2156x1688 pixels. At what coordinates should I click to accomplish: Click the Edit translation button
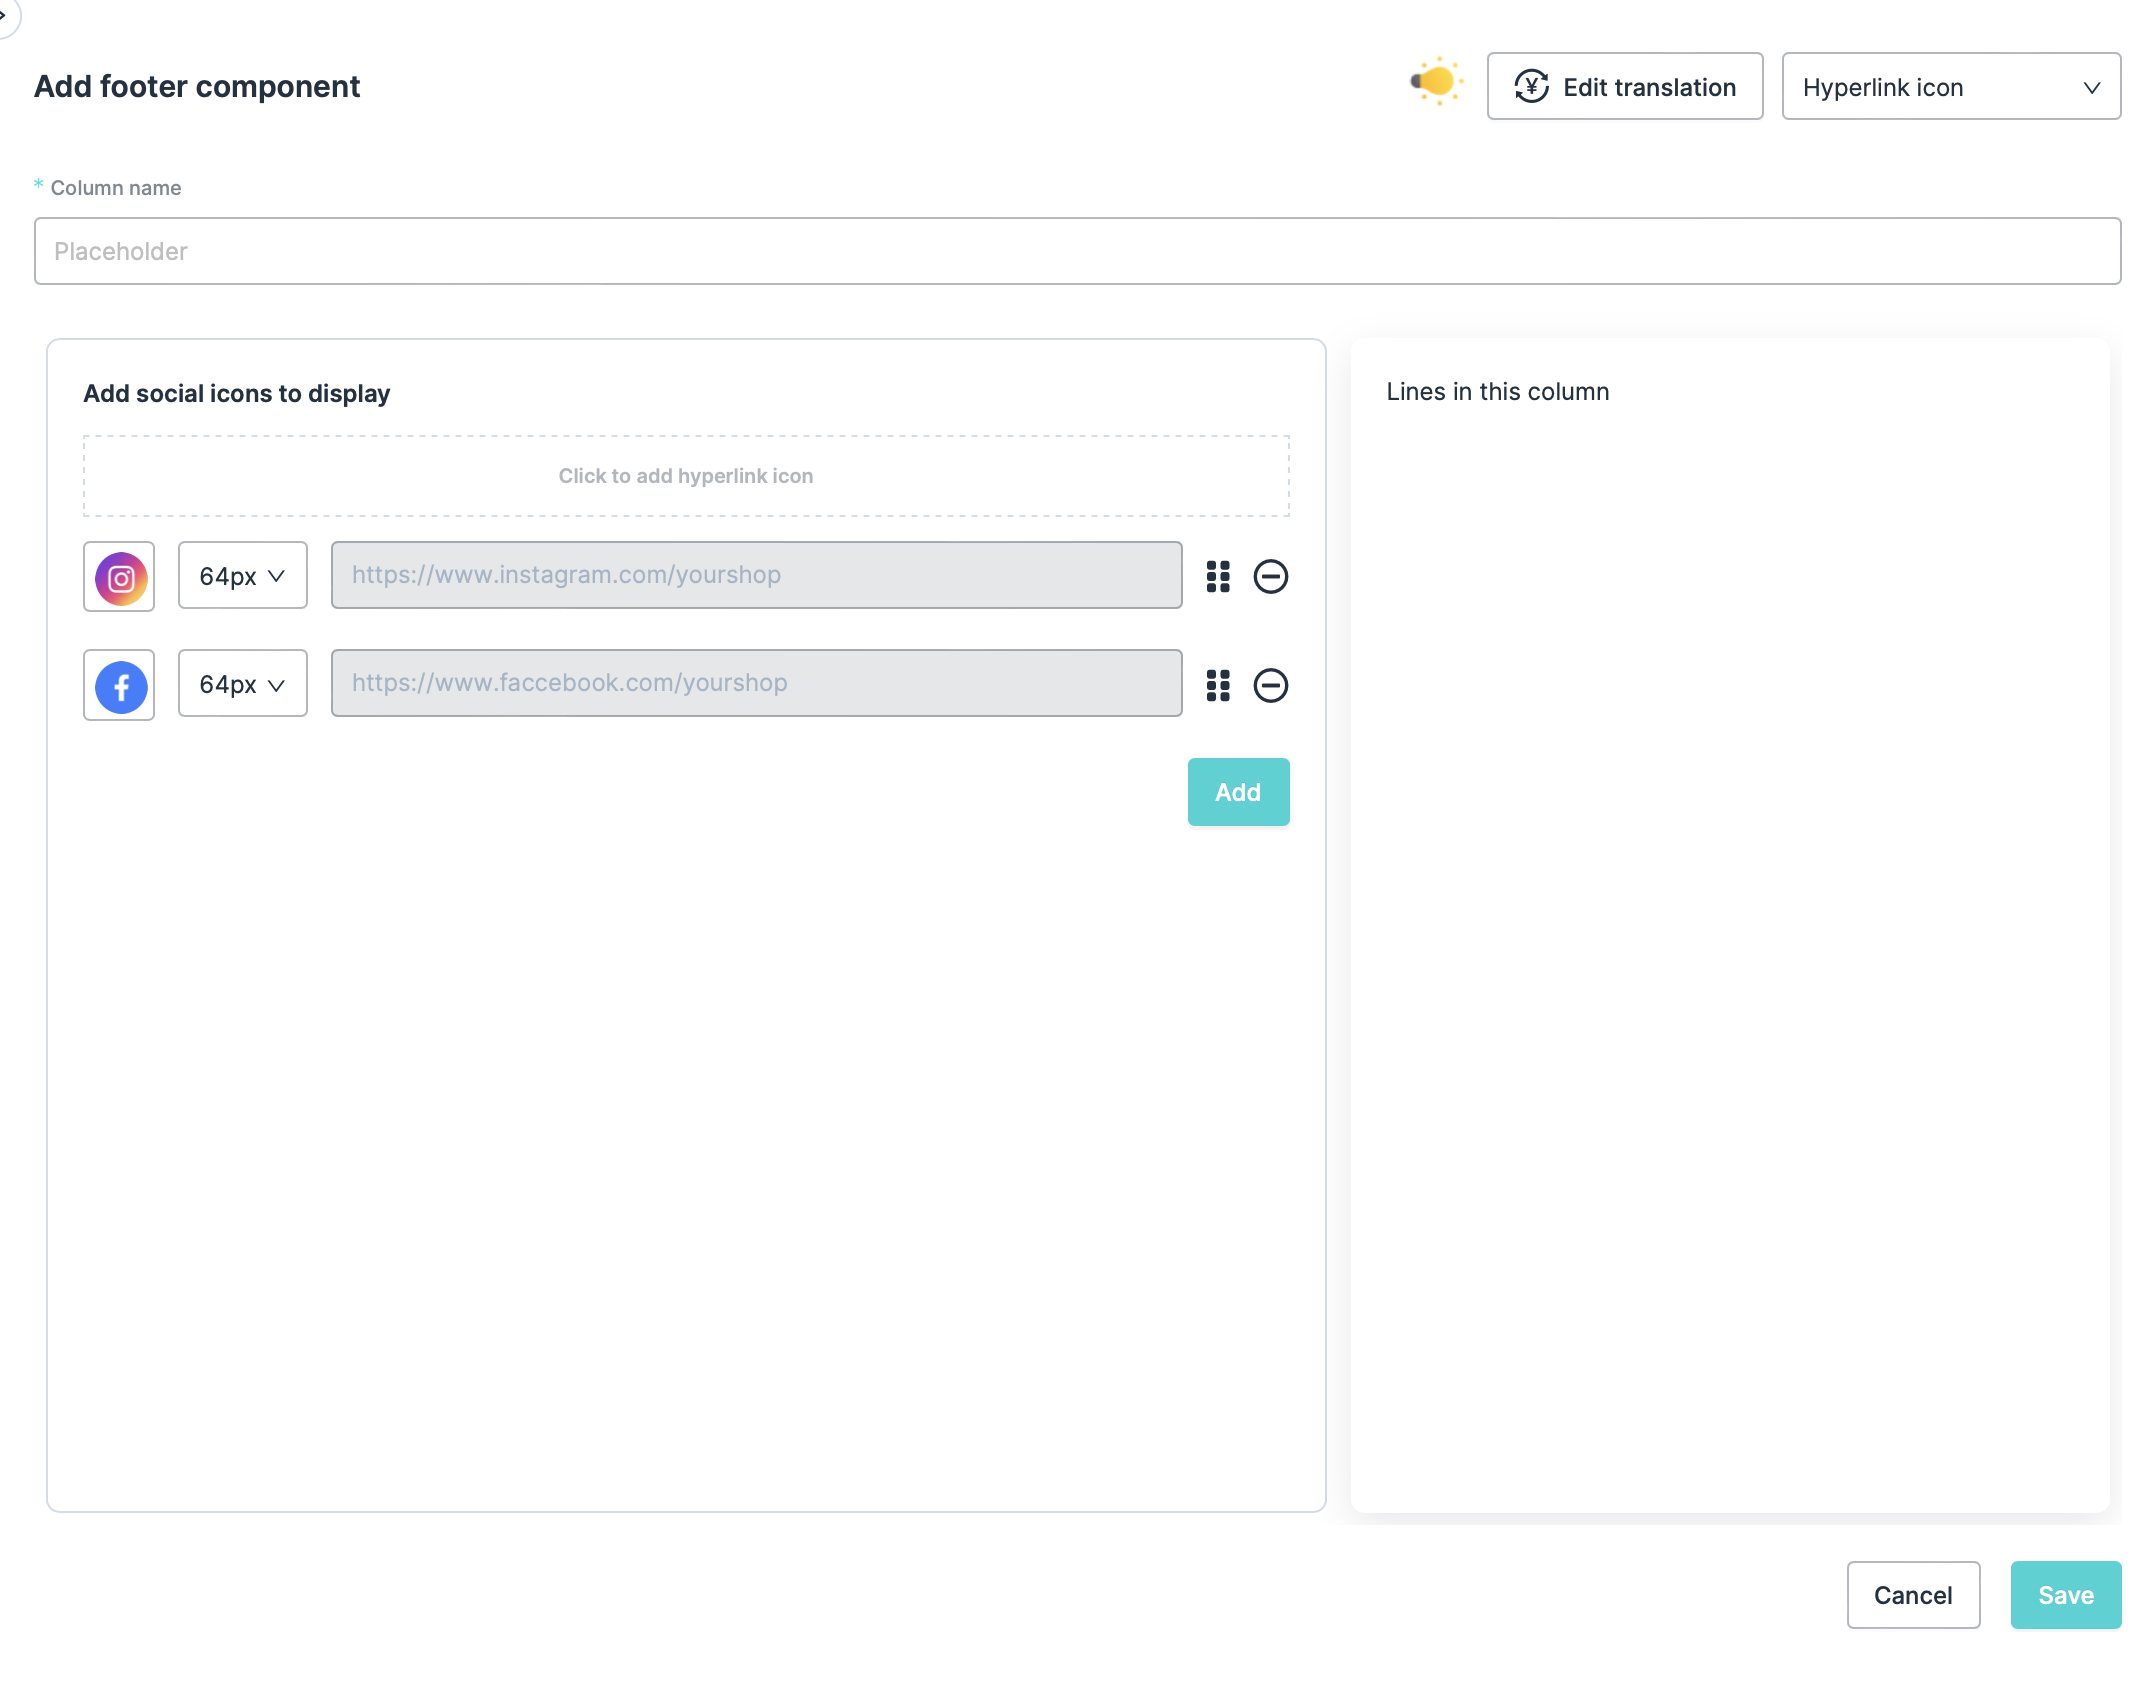tap(1624, 87)
